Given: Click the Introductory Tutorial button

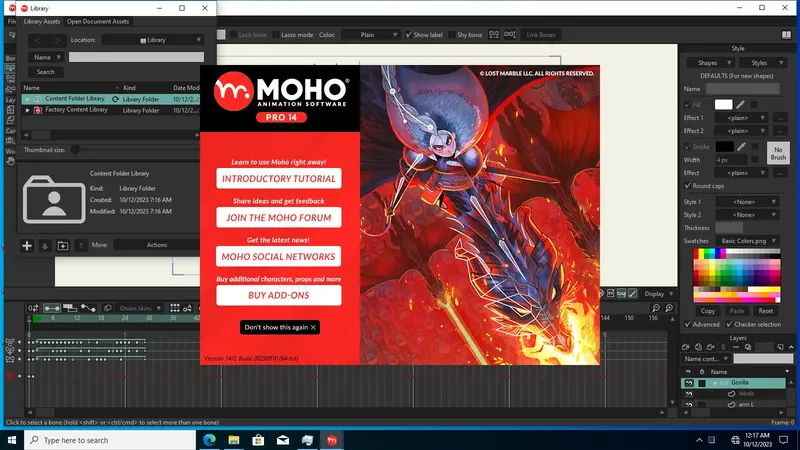Looking at the screenshot, I should 279,179.
